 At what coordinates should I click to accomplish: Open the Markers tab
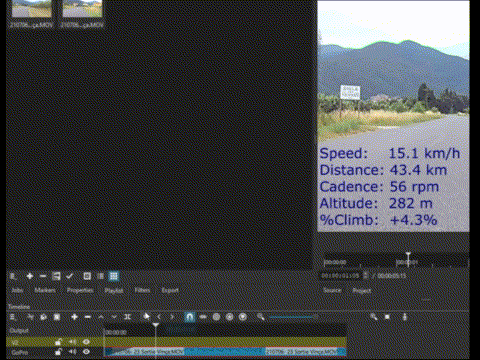(x=45, y=290)
